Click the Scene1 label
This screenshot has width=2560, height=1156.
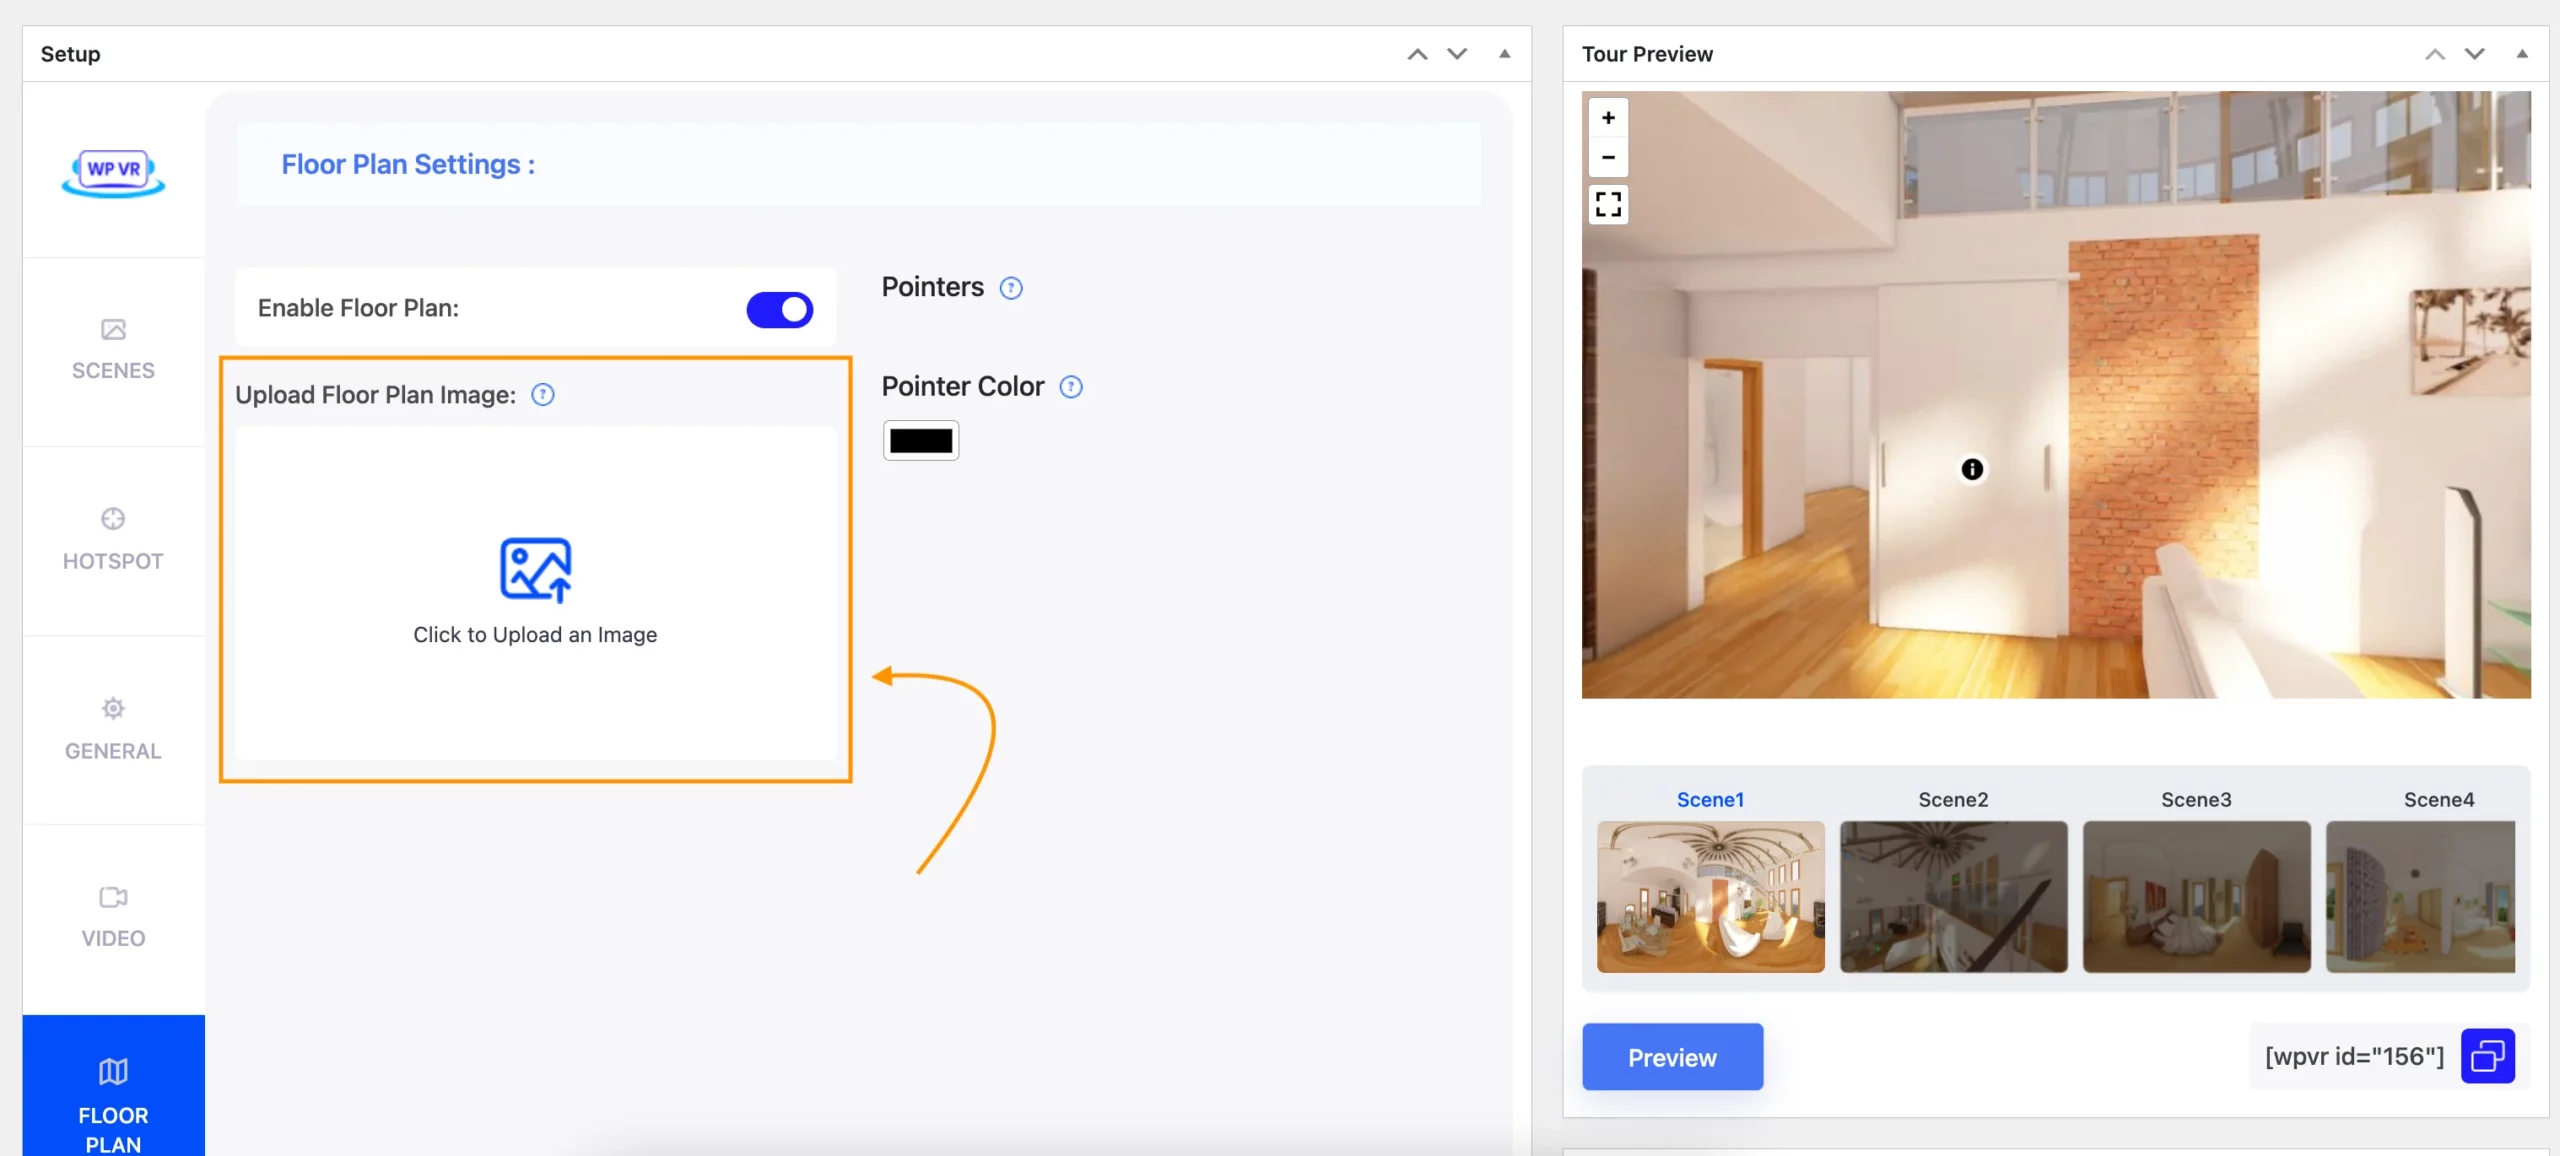click(1710, 800)
